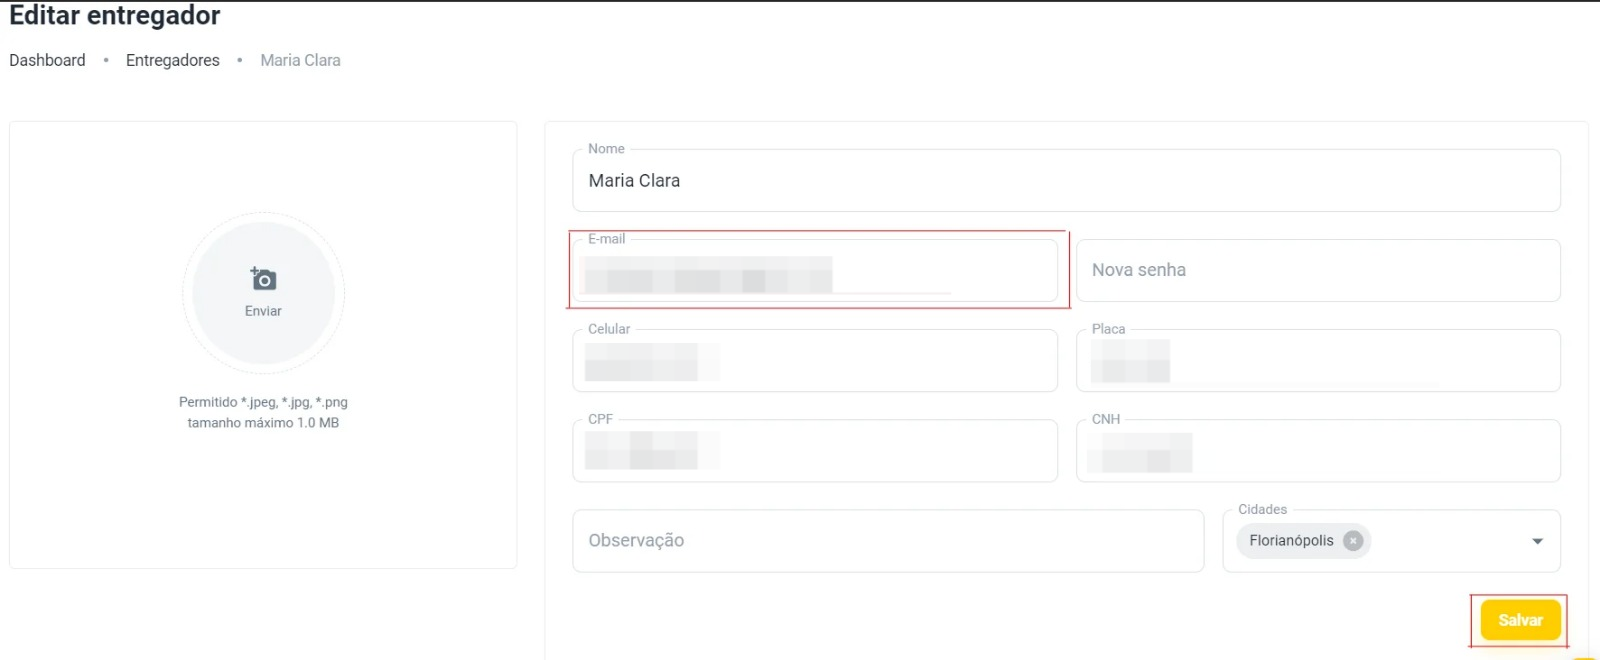The height and width of the screenshot is (660, 1600).
Task: Open the Entregadores breadcrumb link
Action: click(172, 60)
